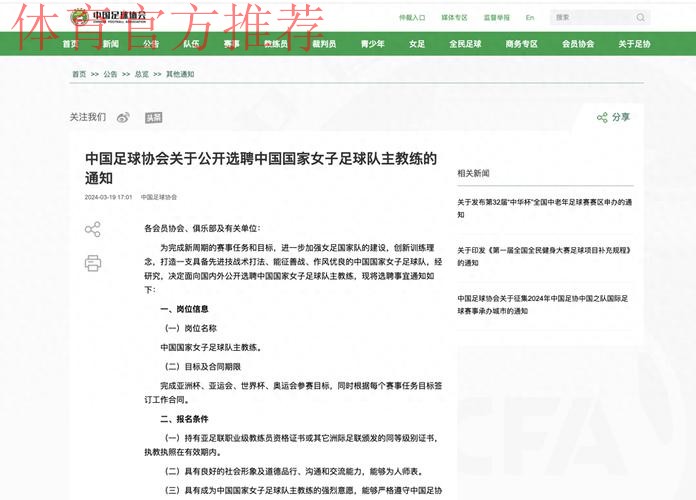Click the share icon left of article
Screen dimensions: 696x500
click(93, 230)
